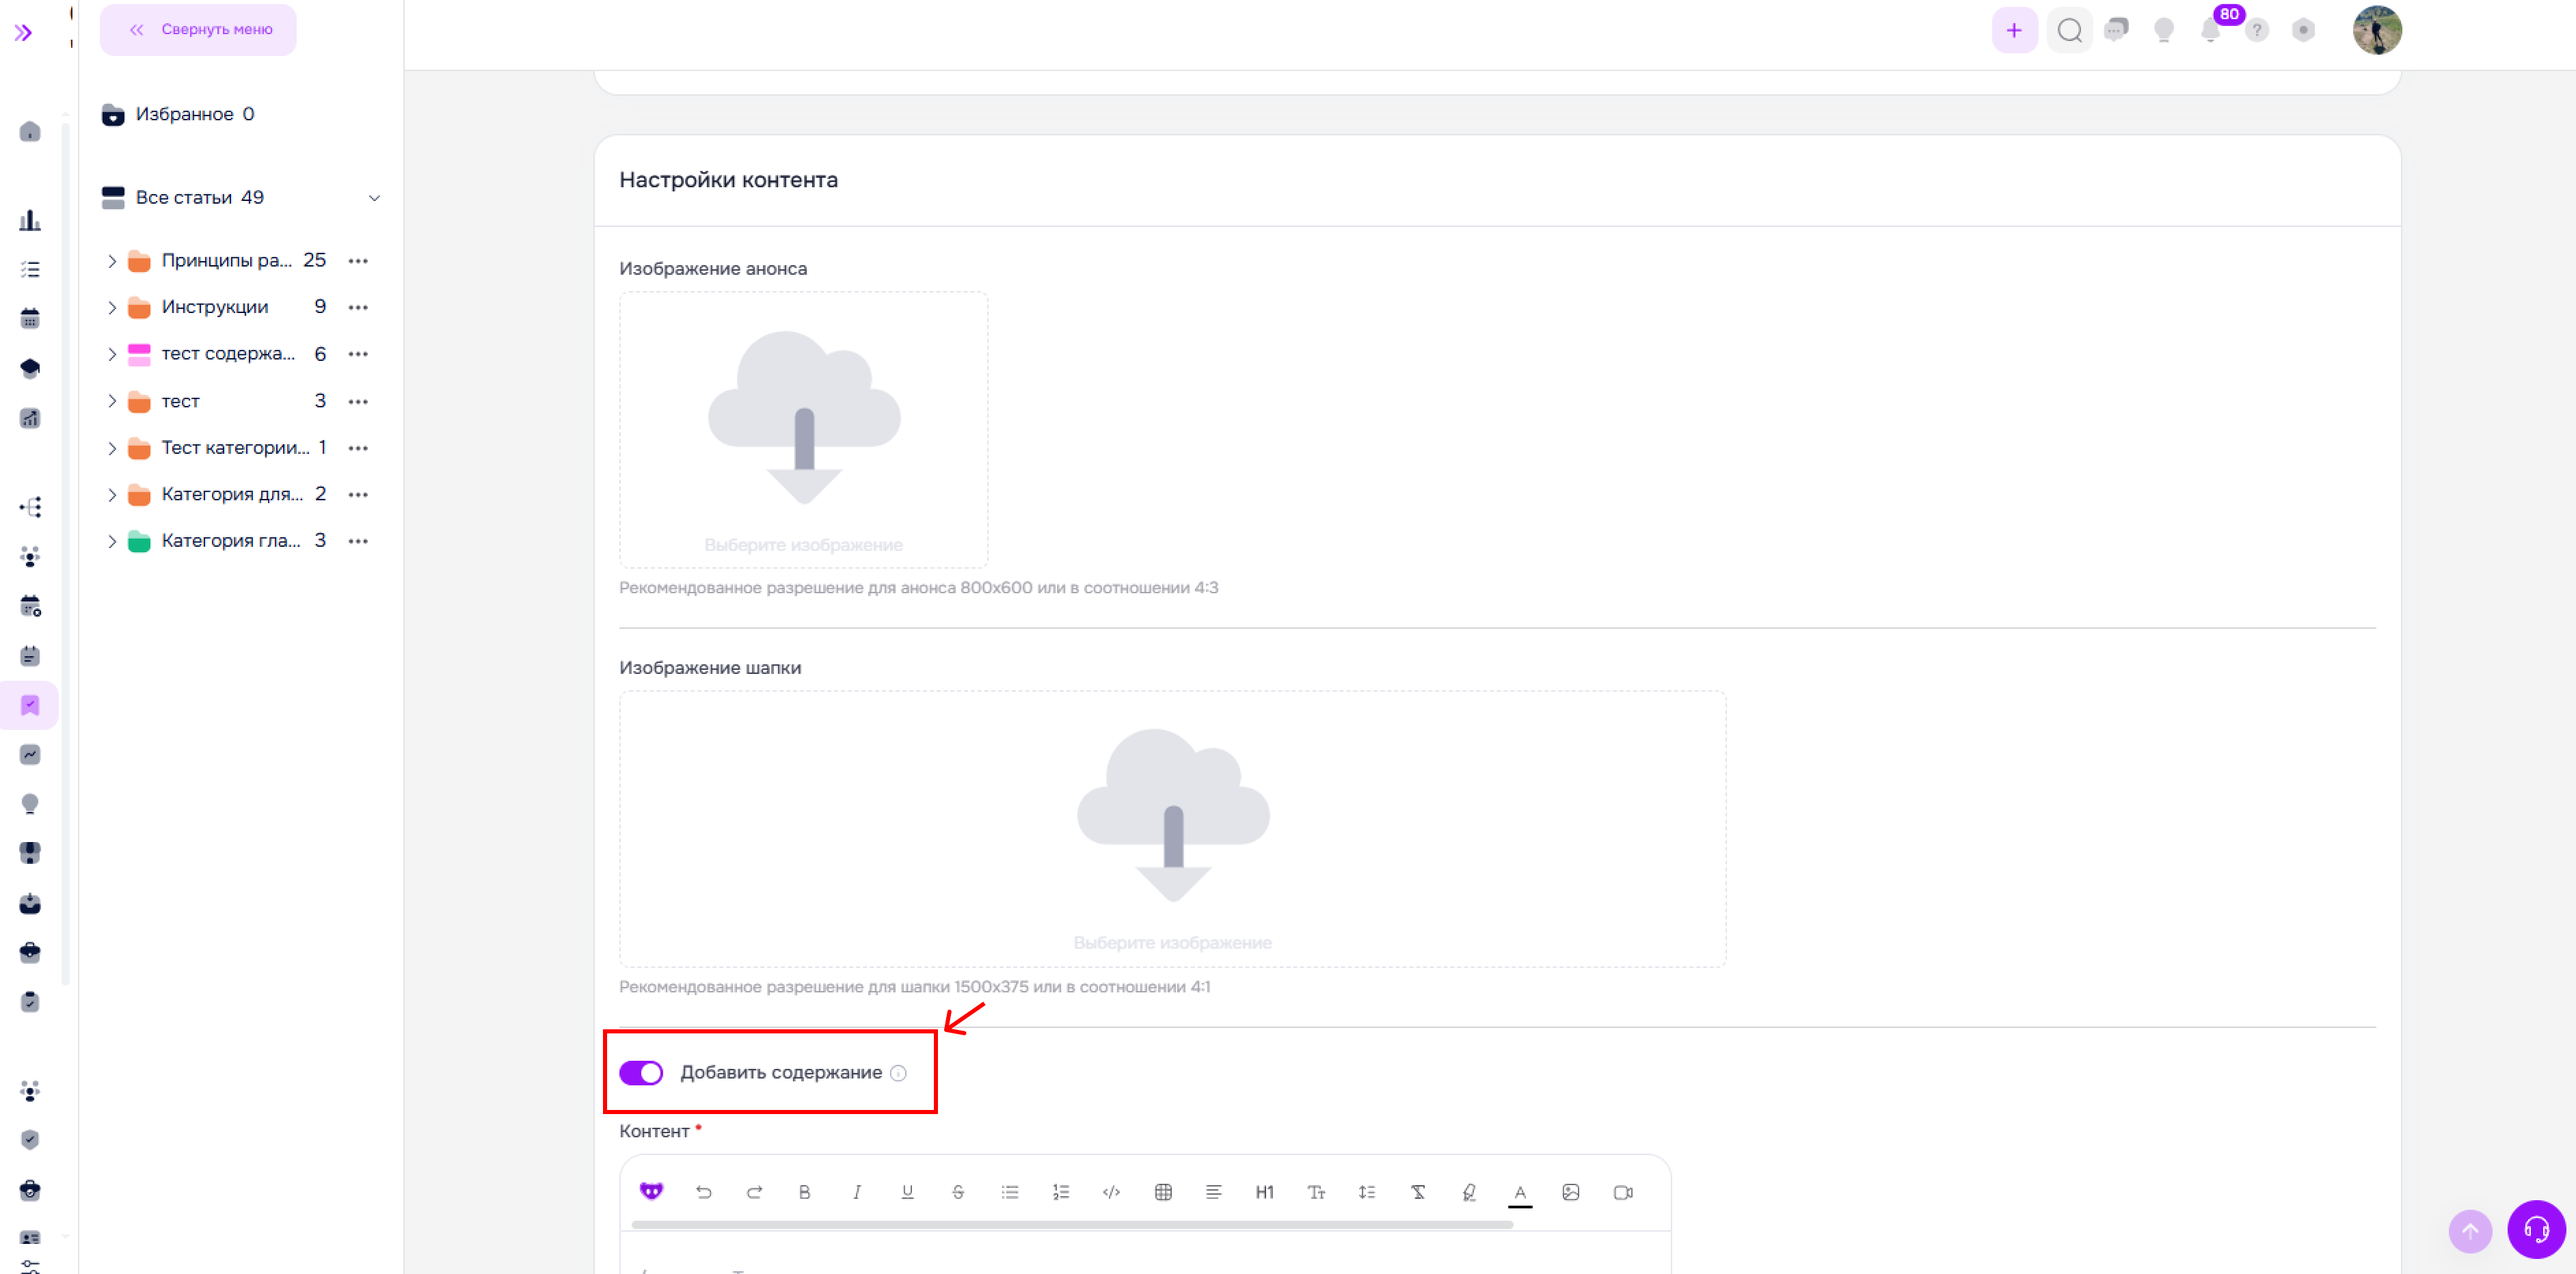Open font size option in editor toolbar

tap(1316, 1192)
